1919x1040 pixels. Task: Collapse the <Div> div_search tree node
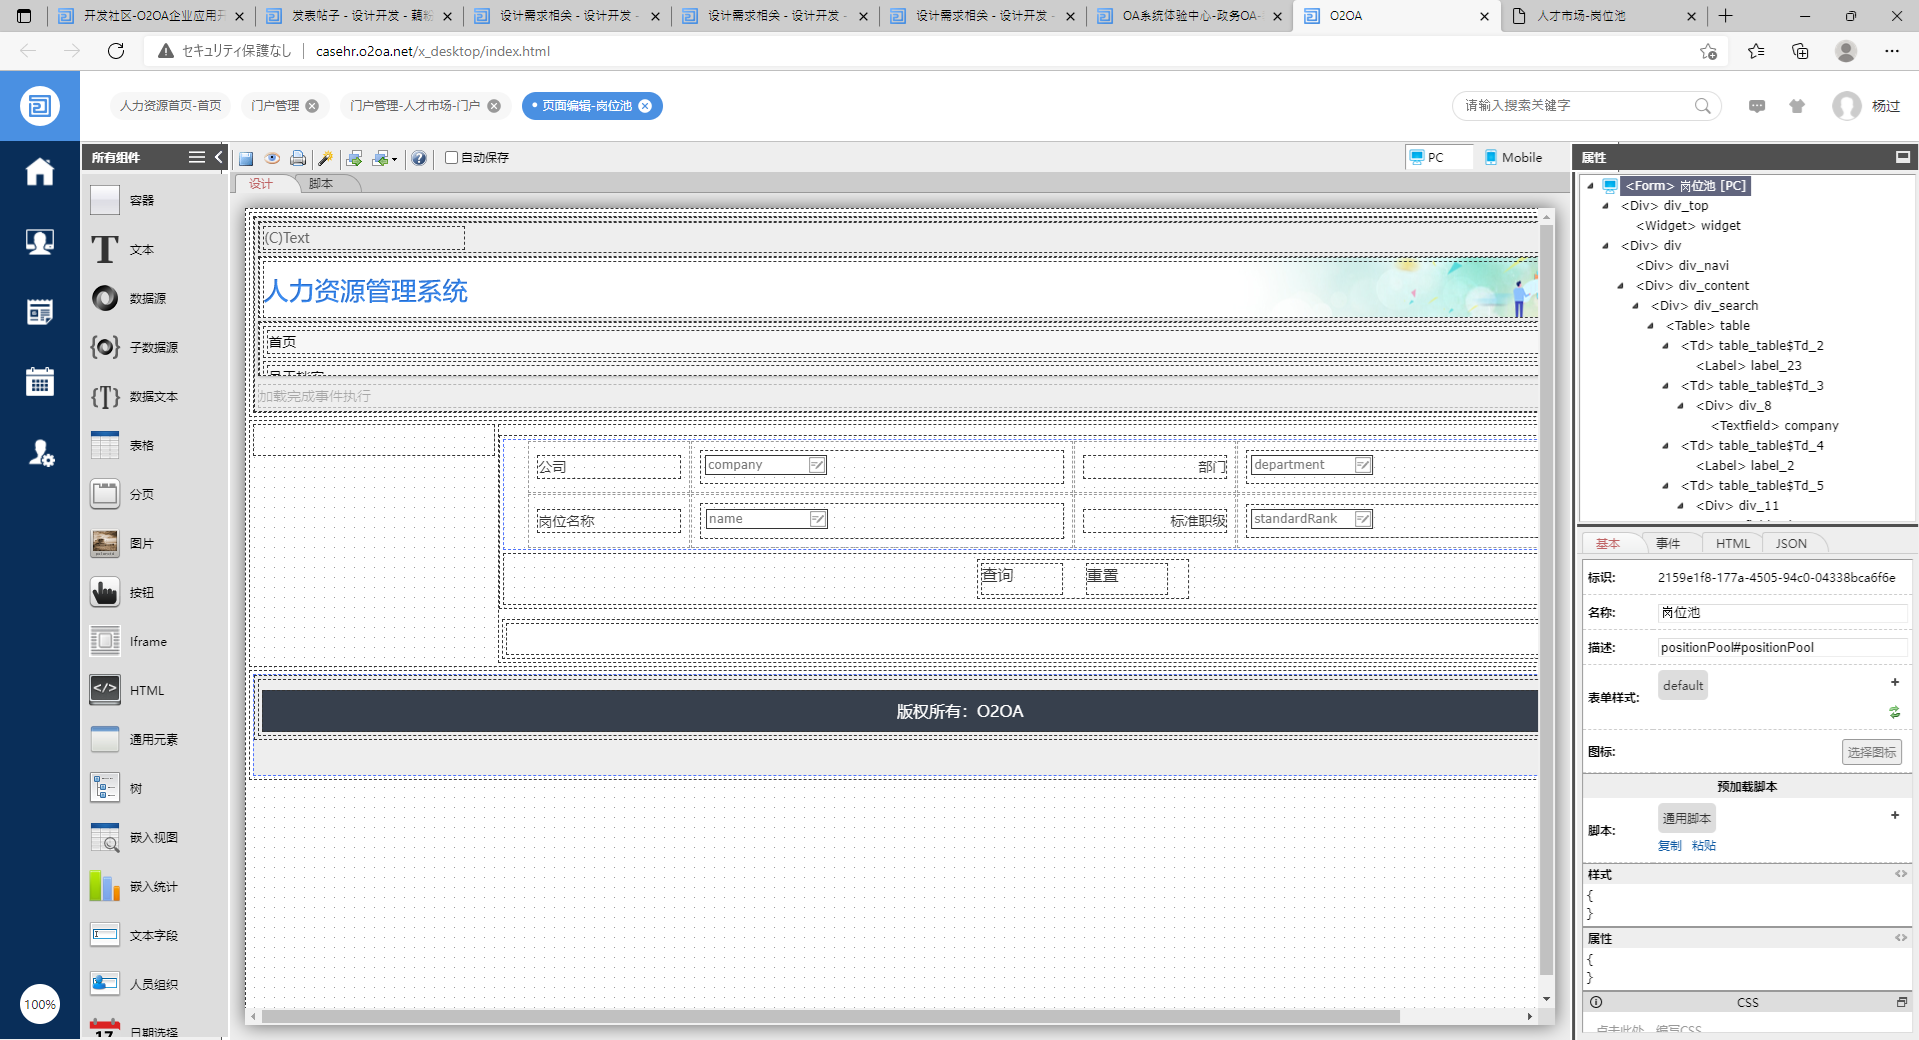[1636, 306]
